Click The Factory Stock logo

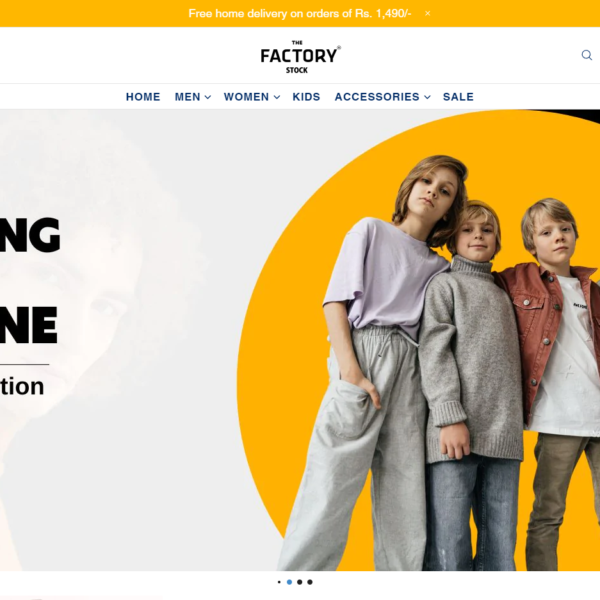300,57
